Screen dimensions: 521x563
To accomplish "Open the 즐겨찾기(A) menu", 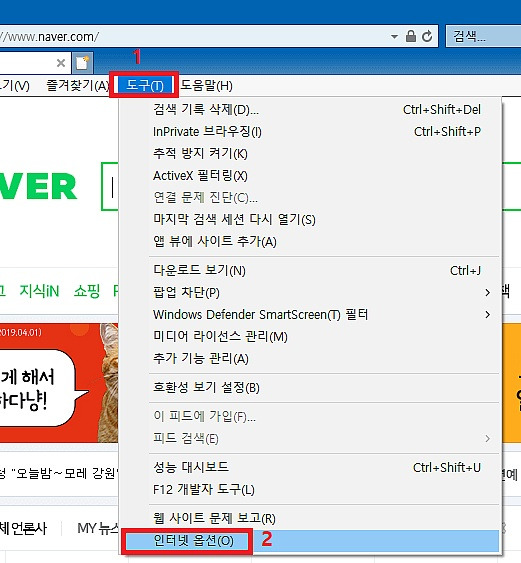I will coord(78,85).
